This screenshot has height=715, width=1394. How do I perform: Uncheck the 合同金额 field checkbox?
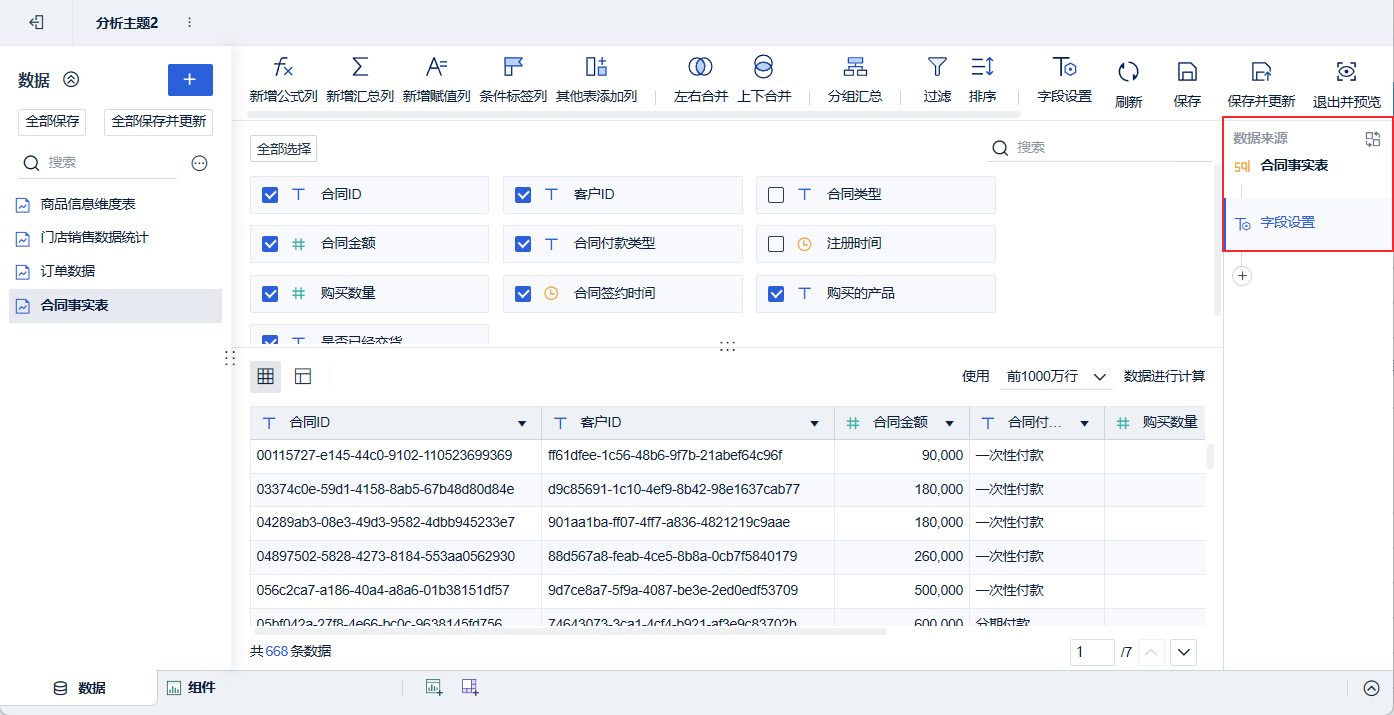coord(270,243)
